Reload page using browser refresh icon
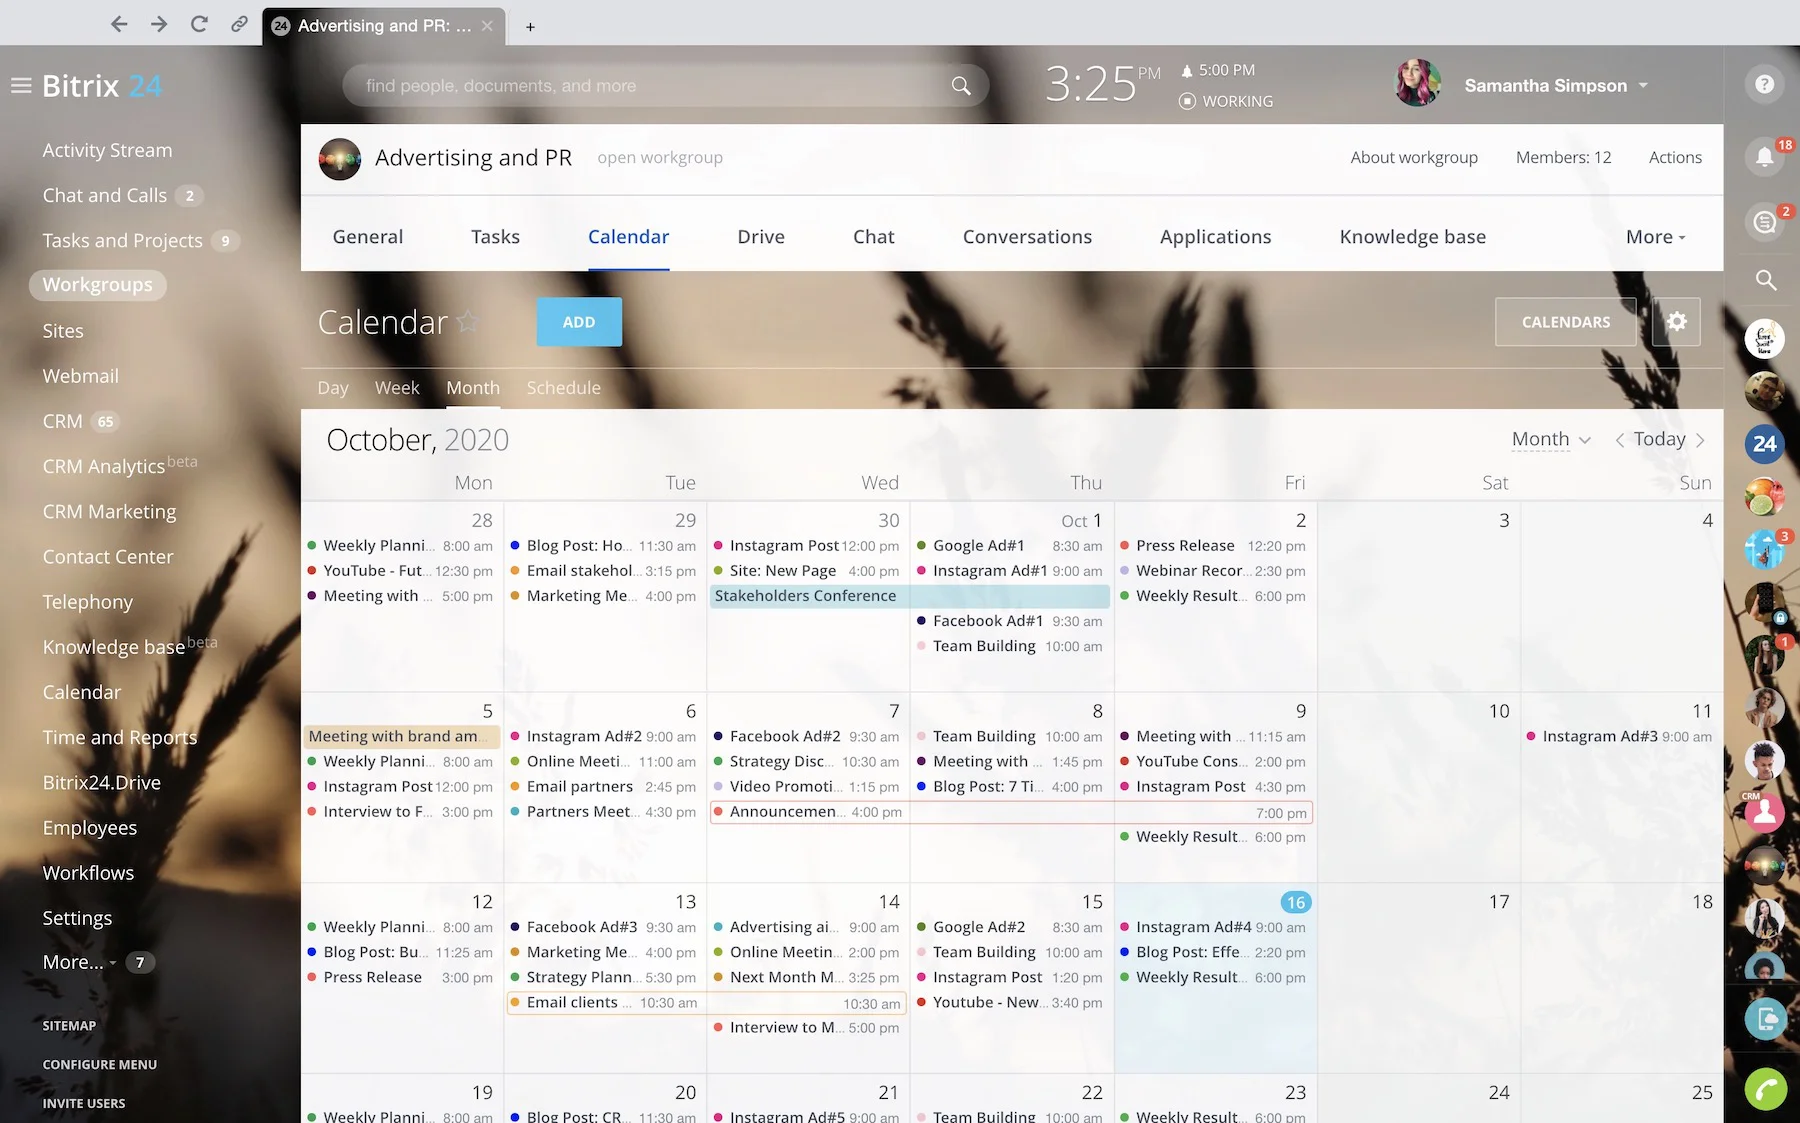This screenshot has height=1123, width=1800. [199, 25]
